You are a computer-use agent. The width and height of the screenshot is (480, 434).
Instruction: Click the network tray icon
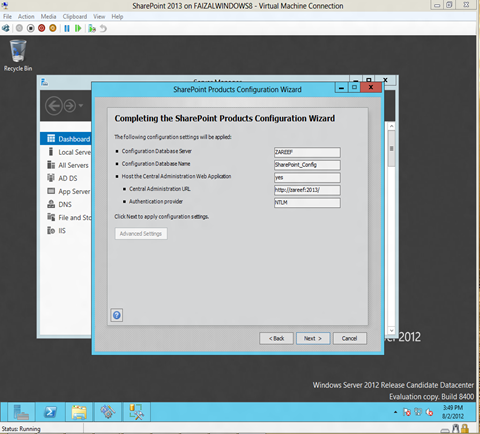418,412
